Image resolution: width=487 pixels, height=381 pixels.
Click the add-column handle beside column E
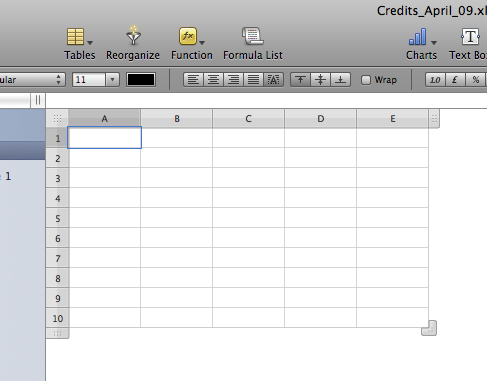click(x=434, y=118)
